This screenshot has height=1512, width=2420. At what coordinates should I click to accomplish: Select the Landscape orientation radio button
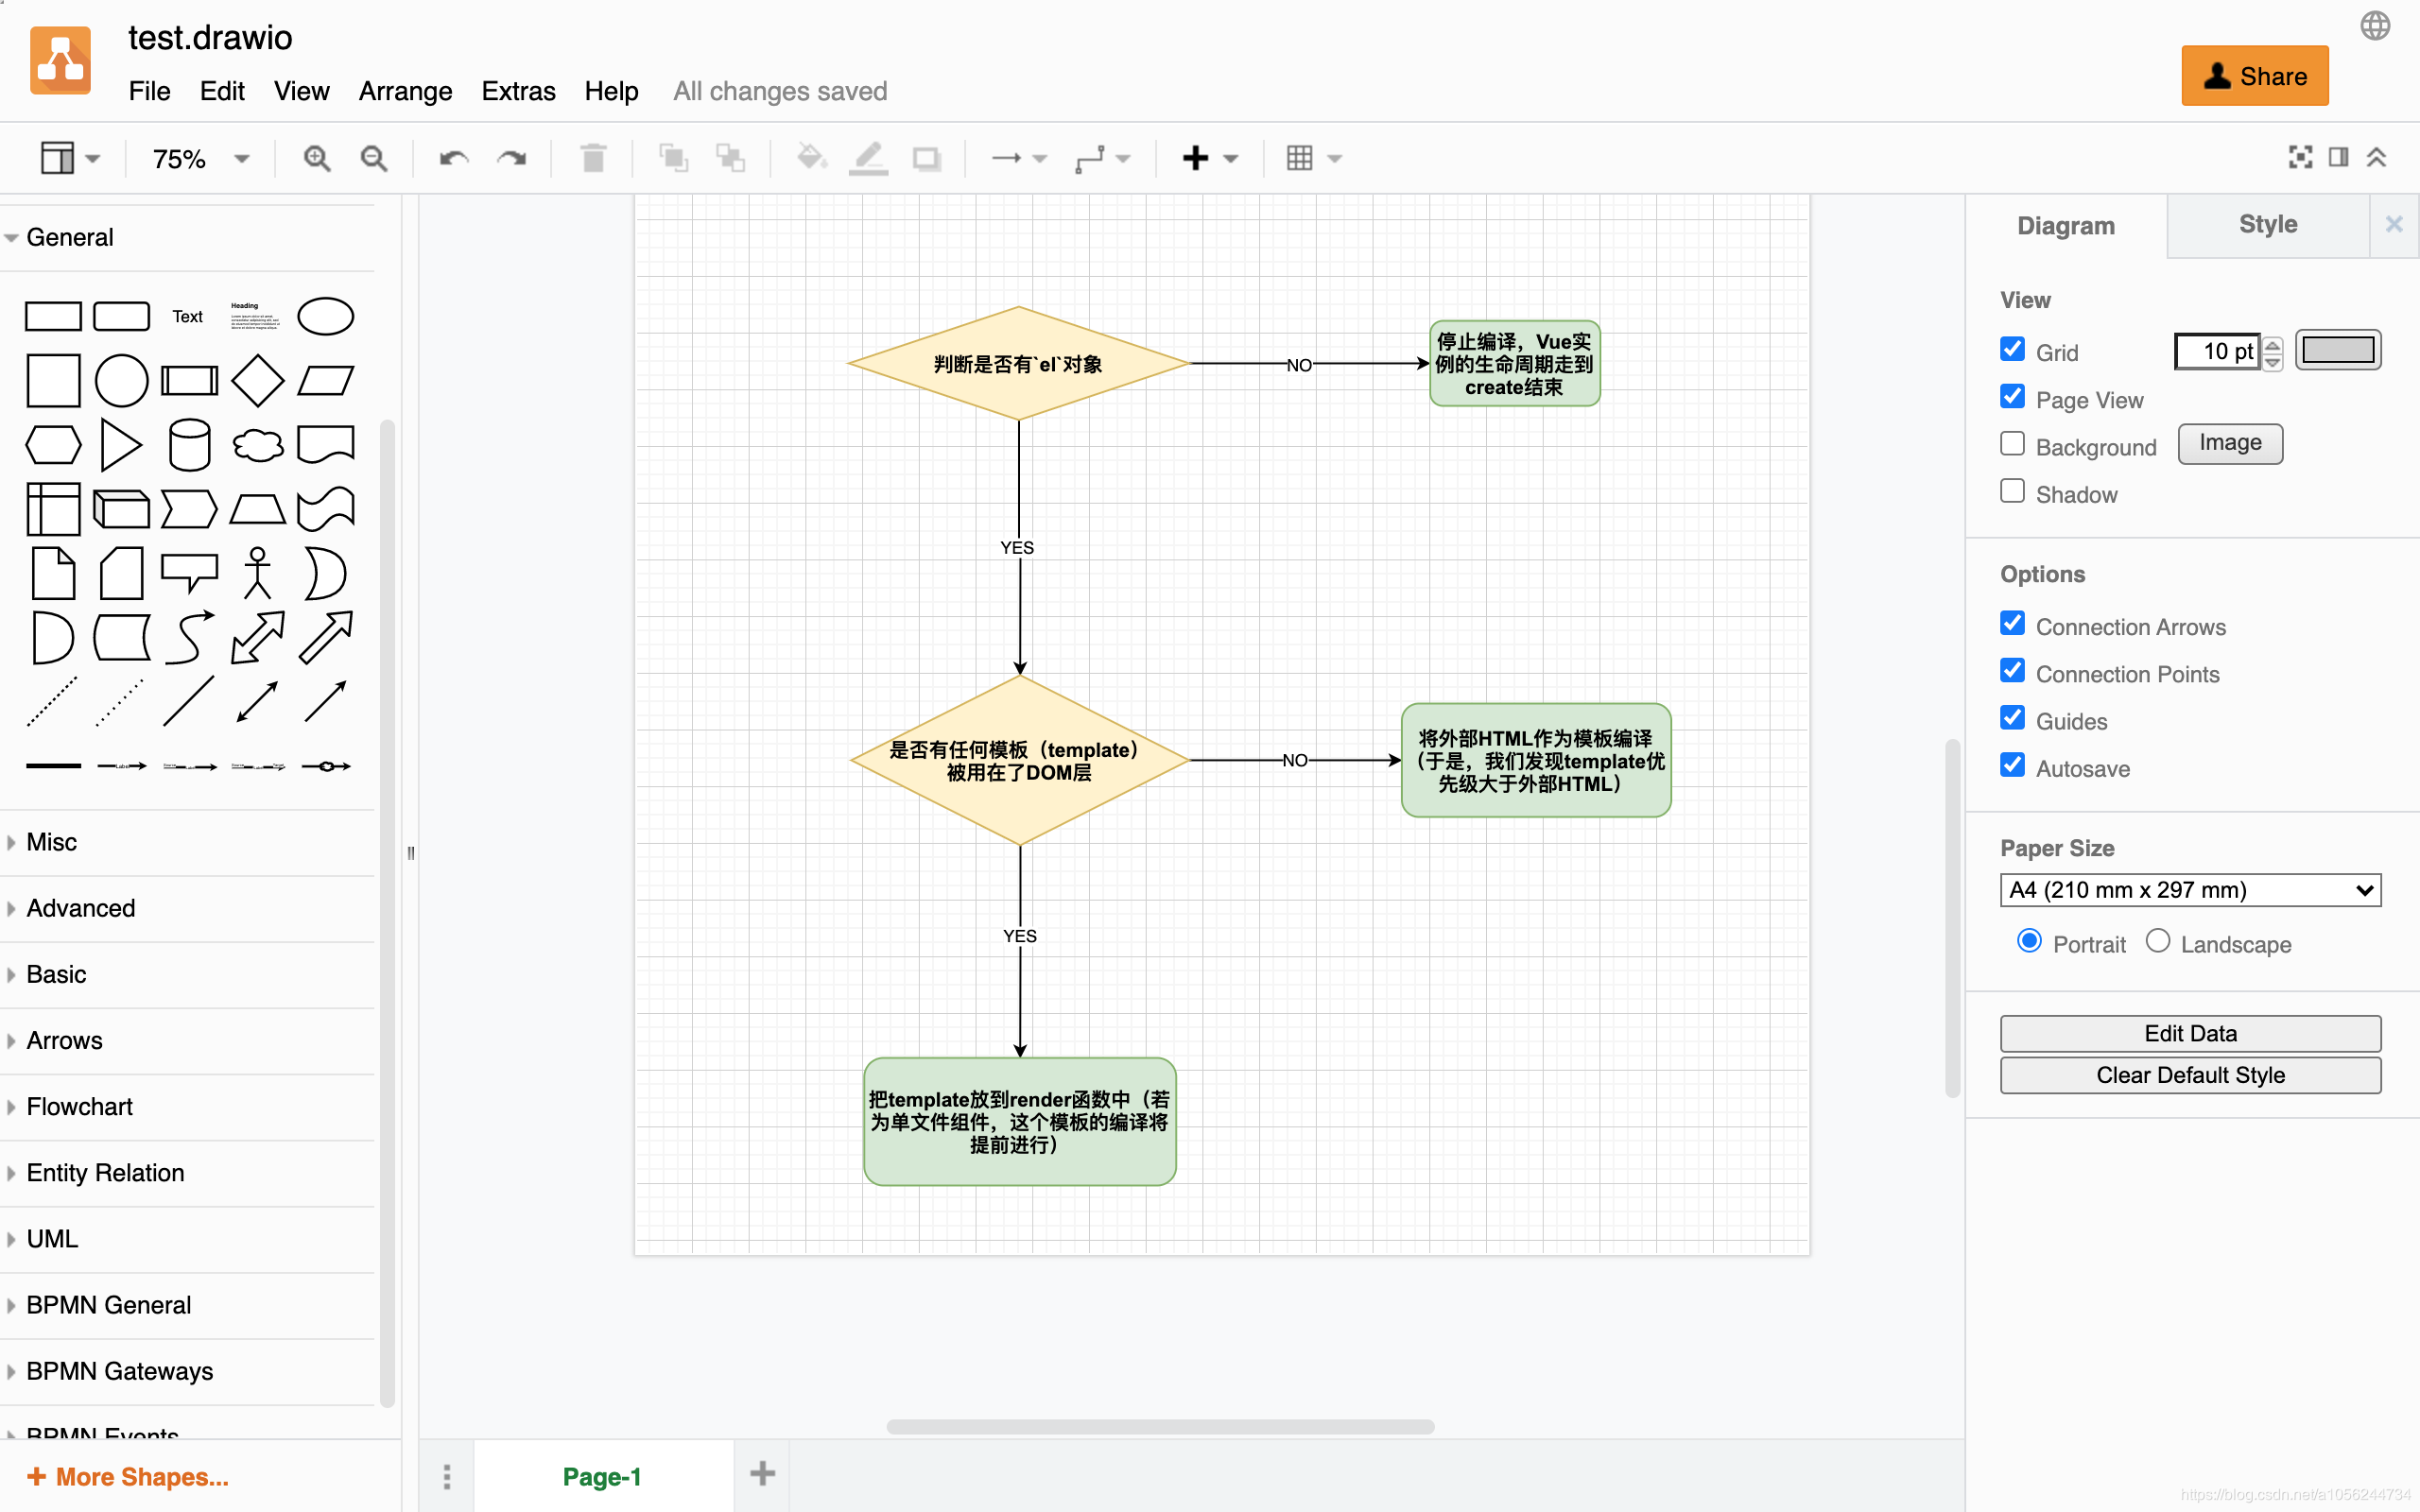2157,941
